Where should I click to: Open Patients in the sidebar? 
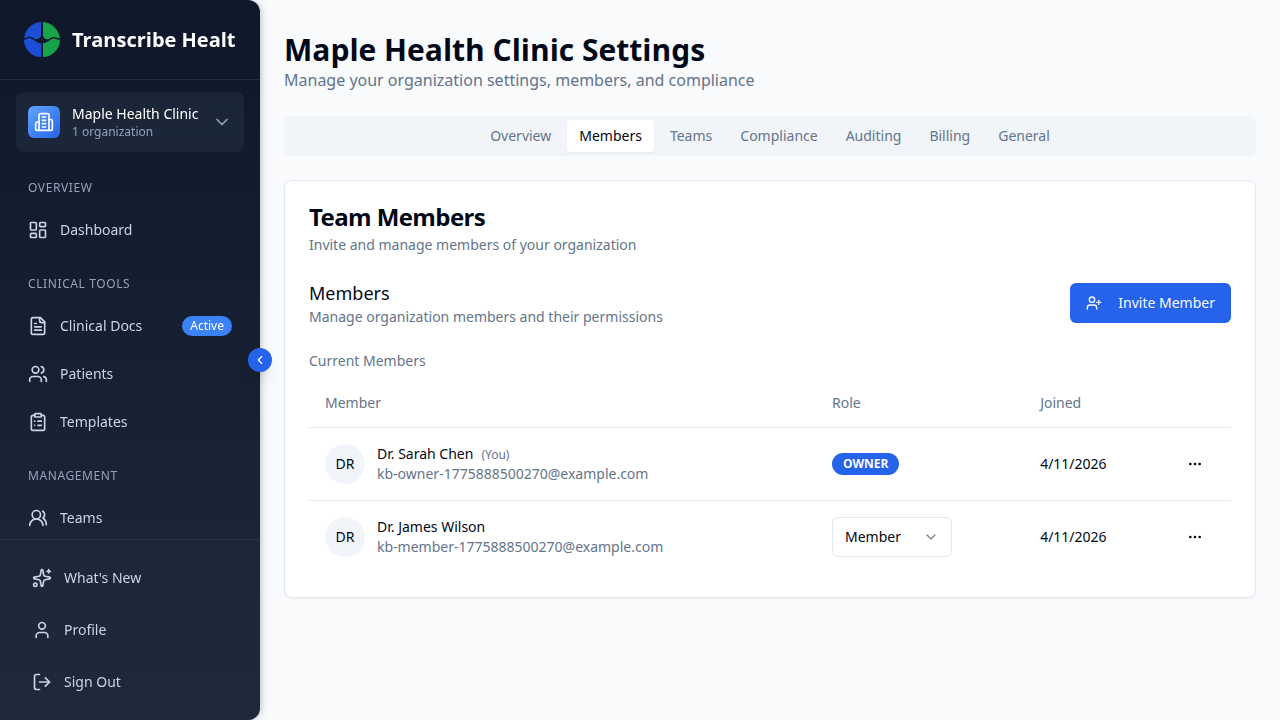tap(86, 373)
